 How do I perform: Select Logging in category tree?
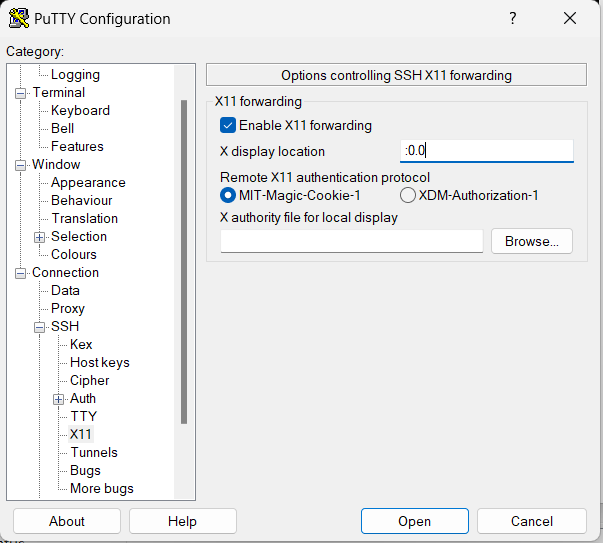[x=75, y=75]
